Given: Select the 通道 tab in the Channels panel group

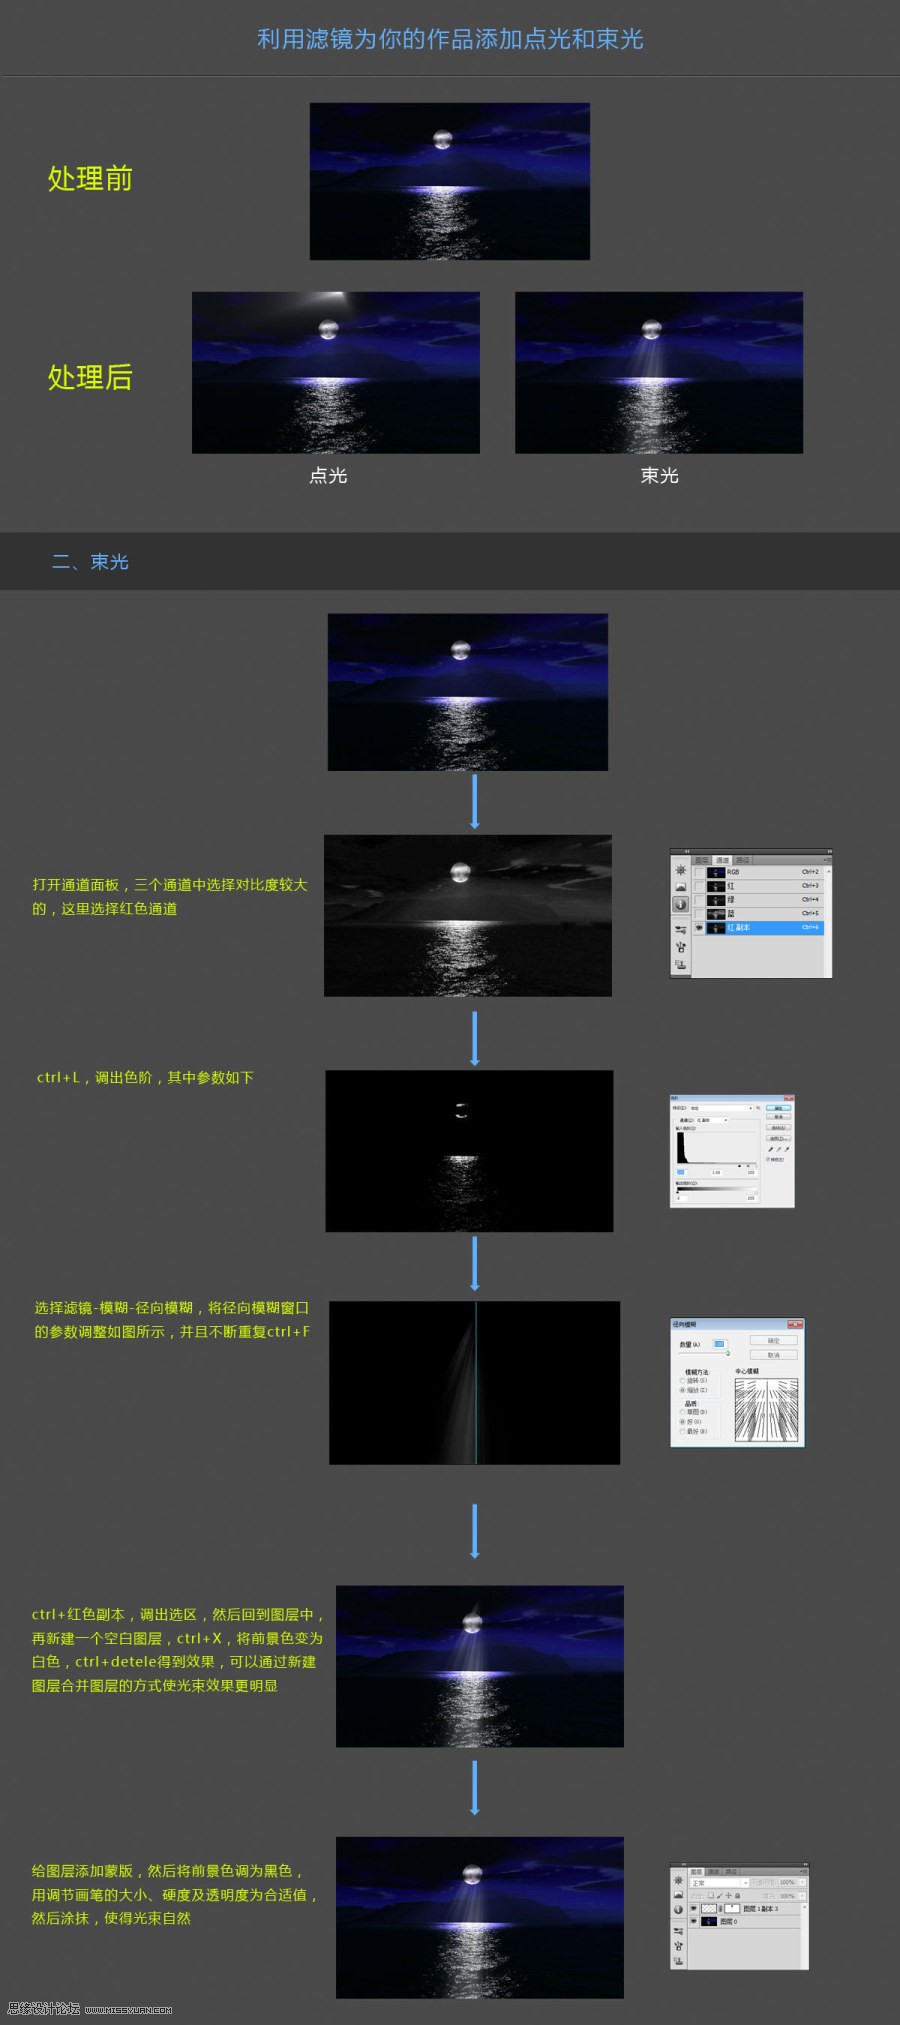Looking at the screenshot, I should pyautogui.click(x=722, y=860).
